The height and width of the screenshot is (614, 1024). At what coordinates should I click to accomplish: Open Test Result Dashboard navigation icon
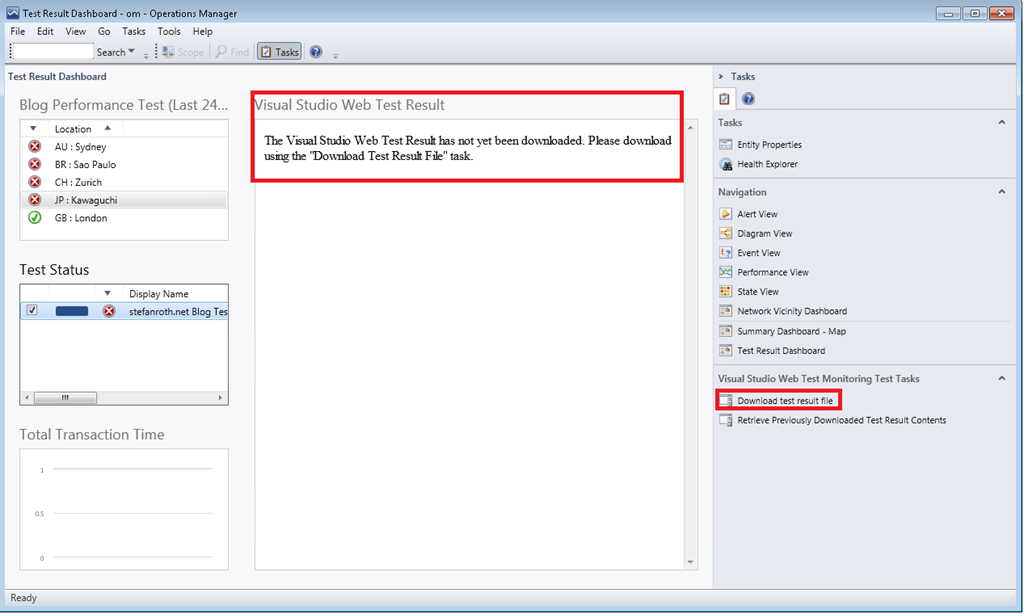point(726,351)
